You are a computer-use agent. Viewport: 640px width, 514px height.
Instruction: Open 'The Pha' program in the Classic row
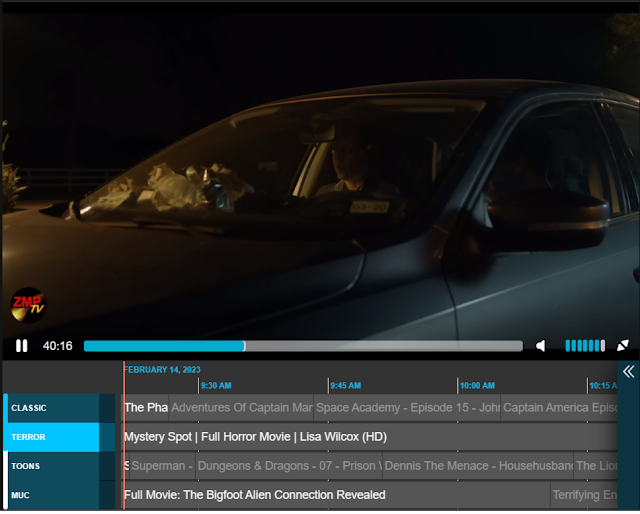146,408
